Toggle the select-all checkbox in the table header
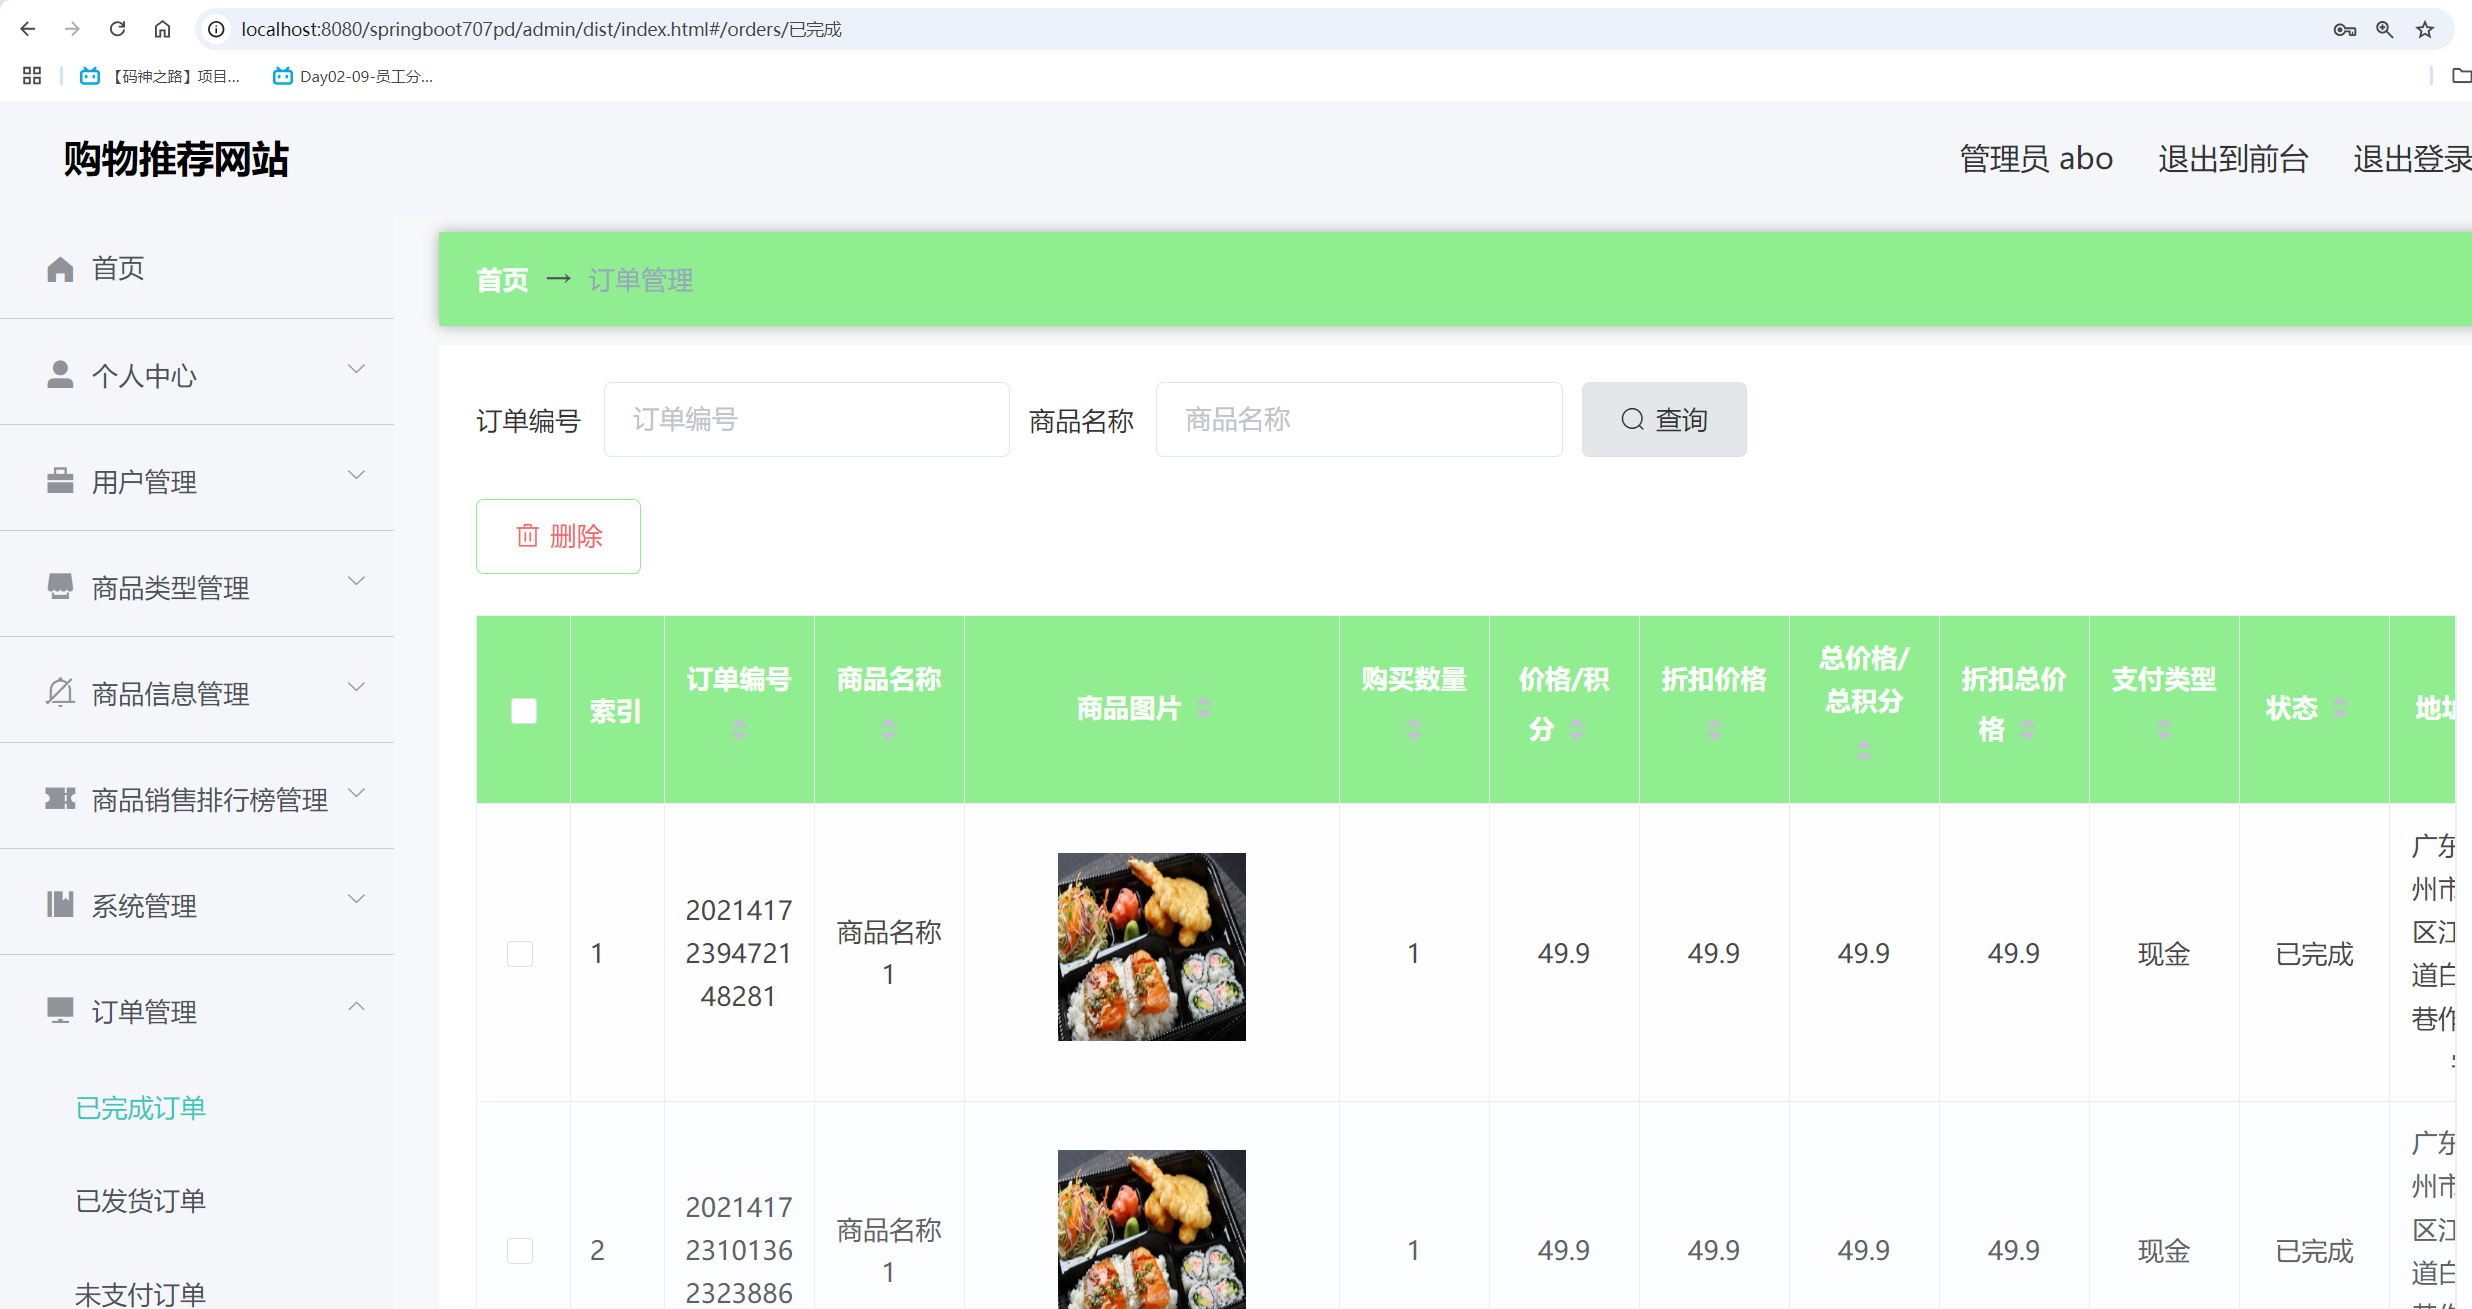 pos(523,711)
